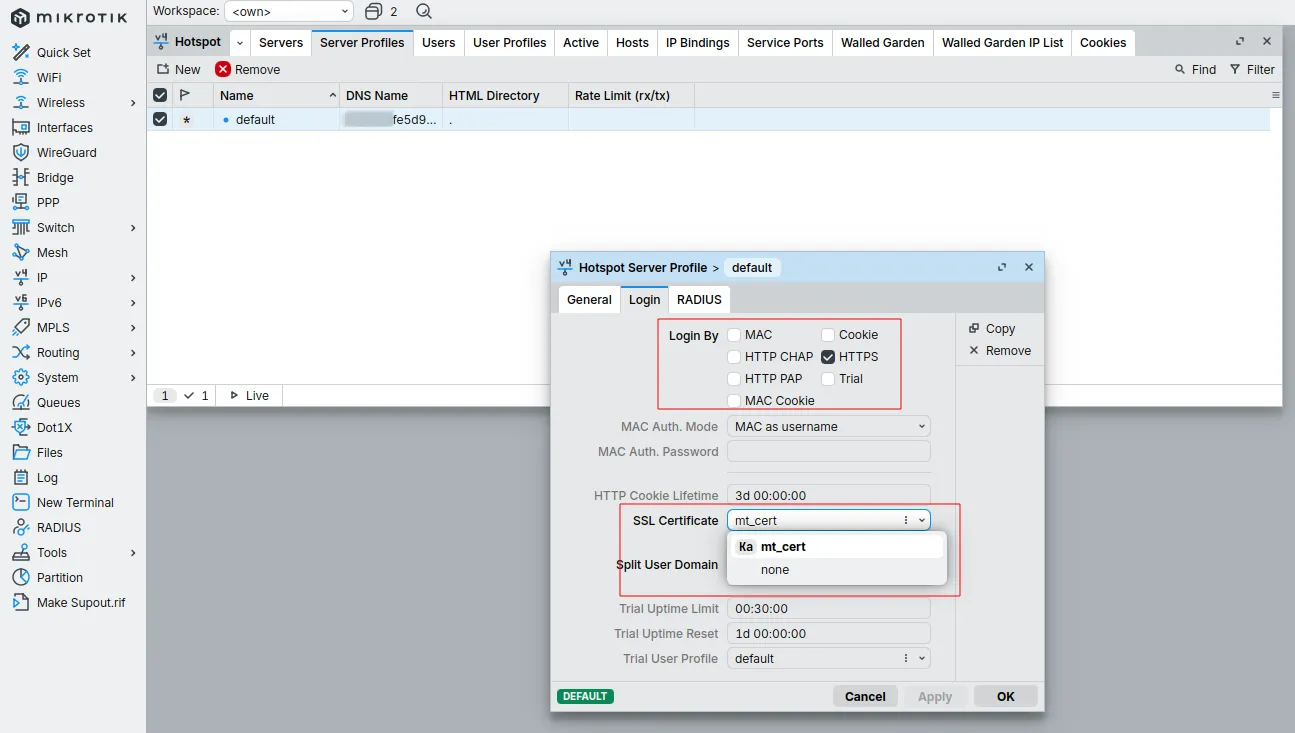This screenshot has height=733, width=1295.
Task: Select Make Supout.rif in the sidebar
Action: pos(81,602)
